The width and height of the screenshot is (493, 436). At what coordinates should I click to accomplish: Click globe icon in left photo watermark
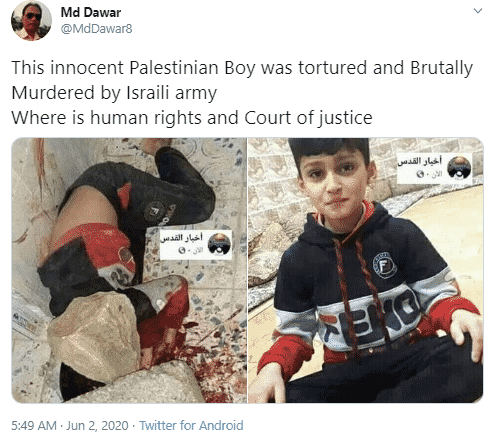click(182, 250)
